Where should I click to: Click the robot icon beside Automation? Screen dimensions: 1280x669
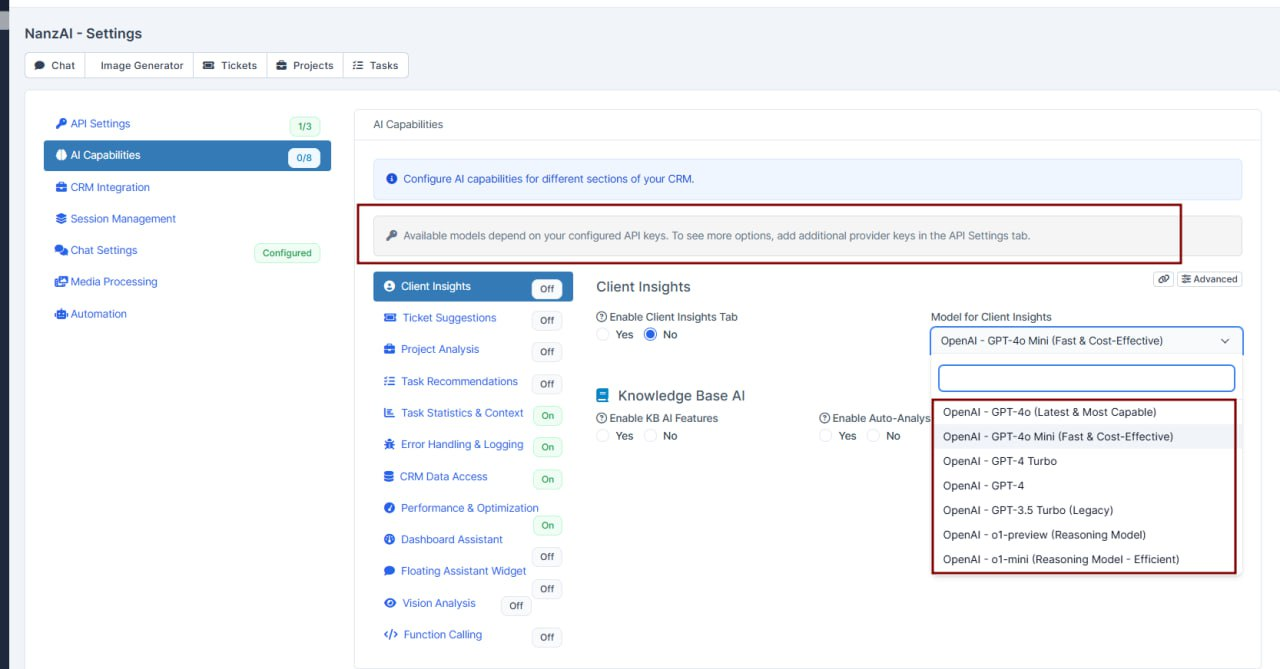click(61, 314)
